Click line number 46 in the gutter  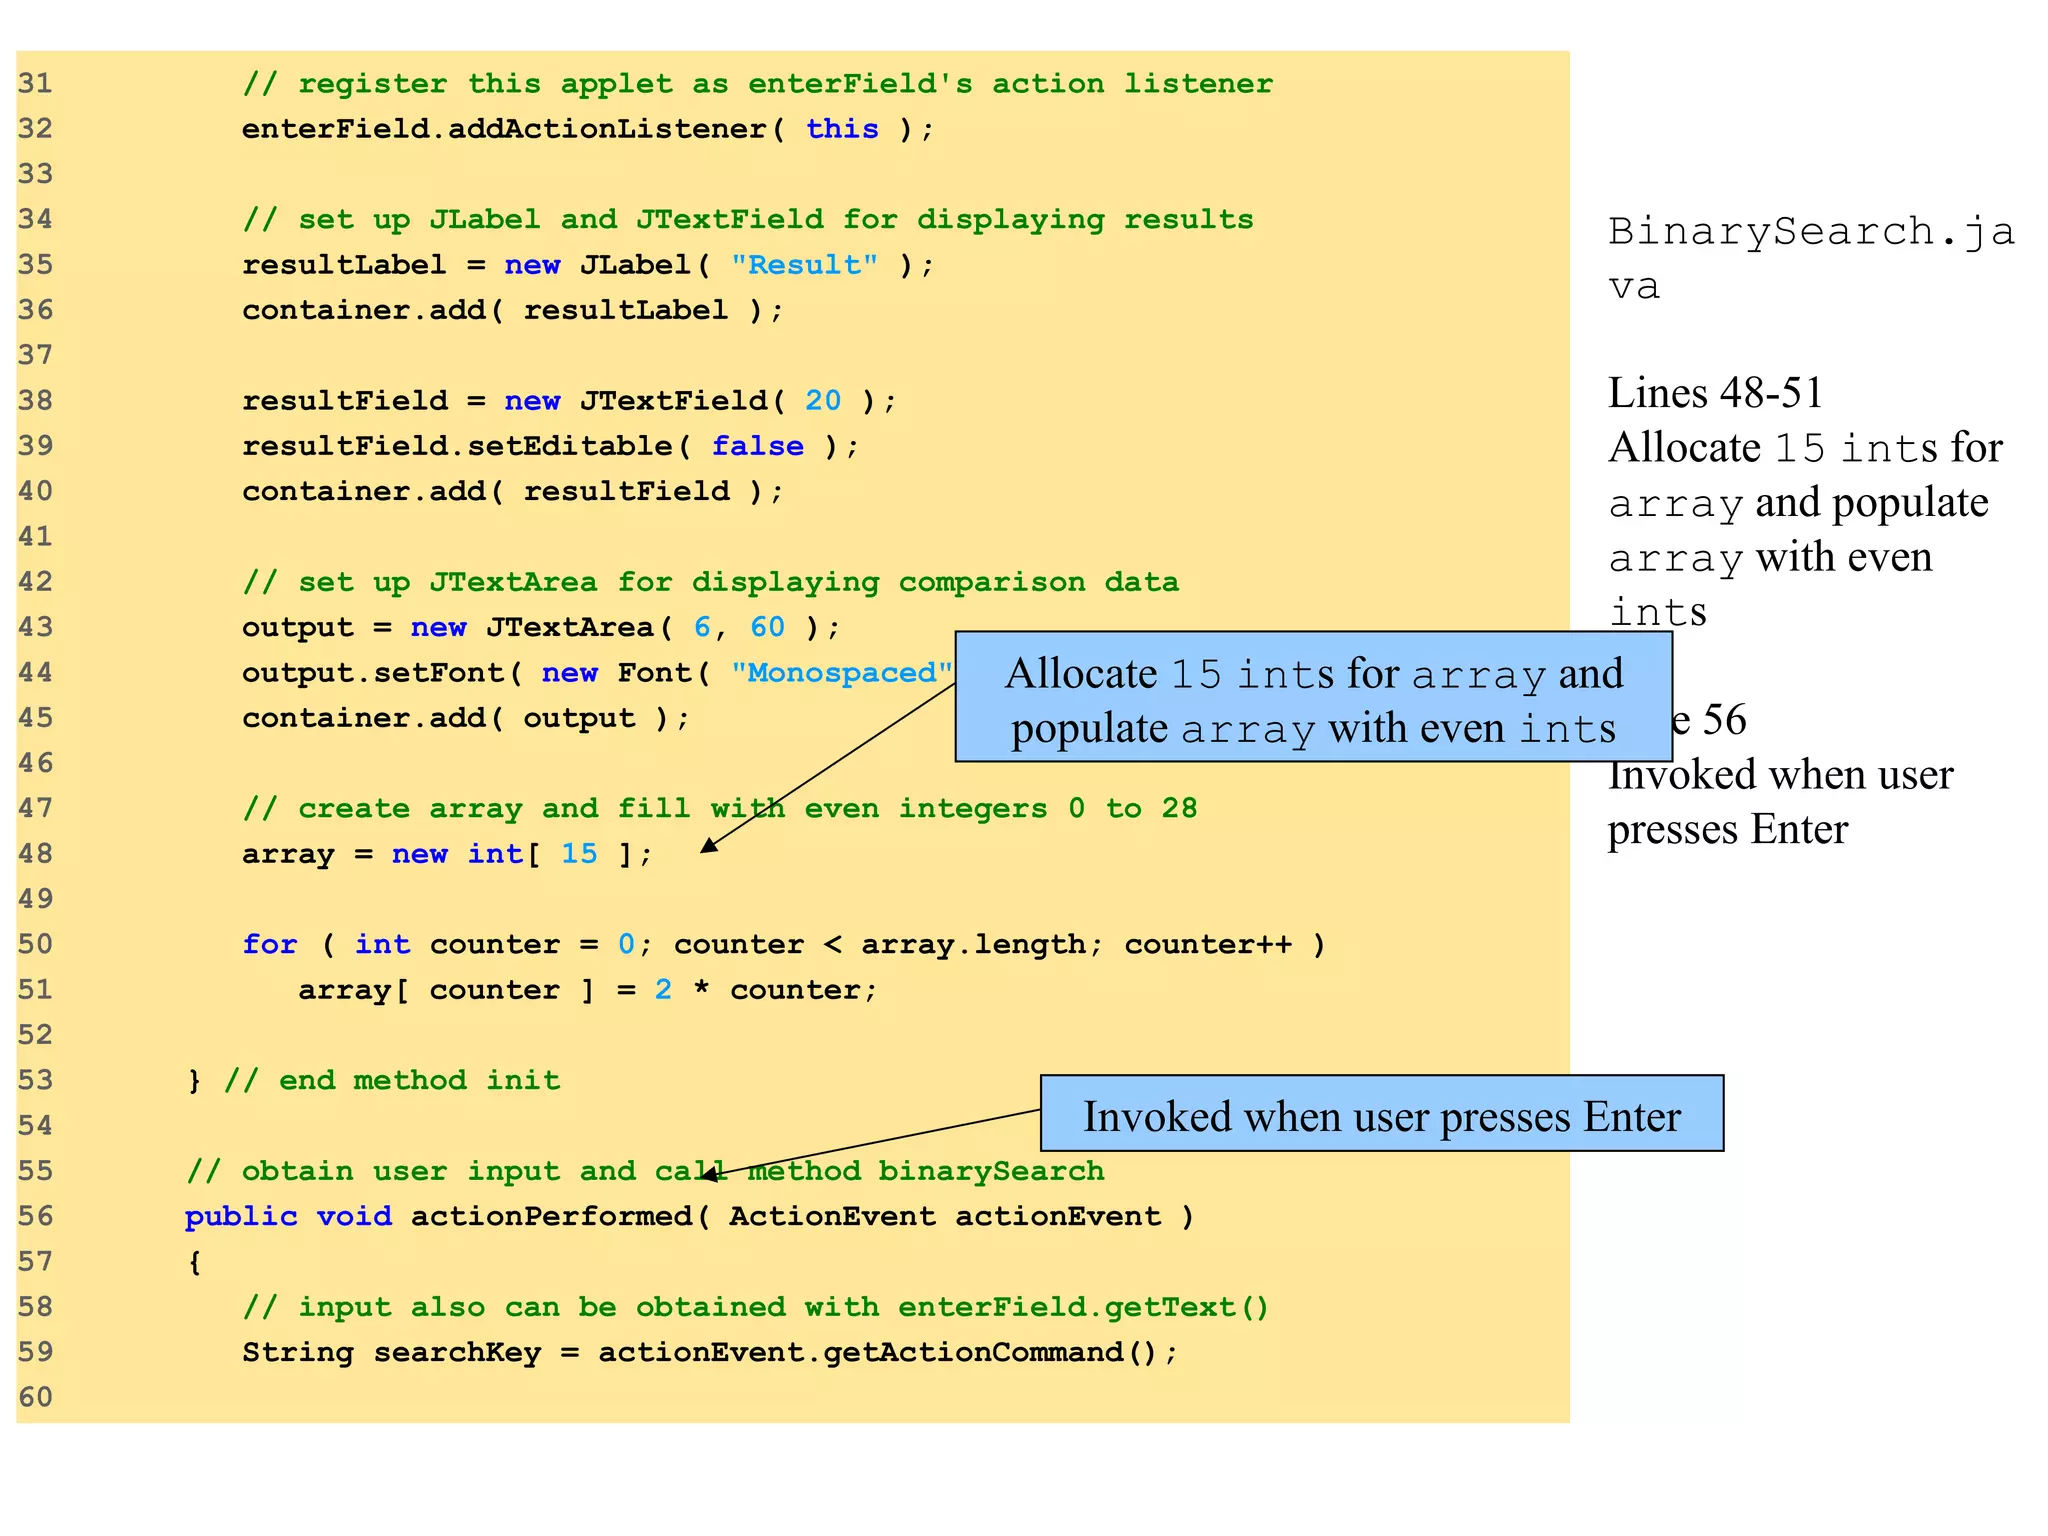tap(35, 764)
